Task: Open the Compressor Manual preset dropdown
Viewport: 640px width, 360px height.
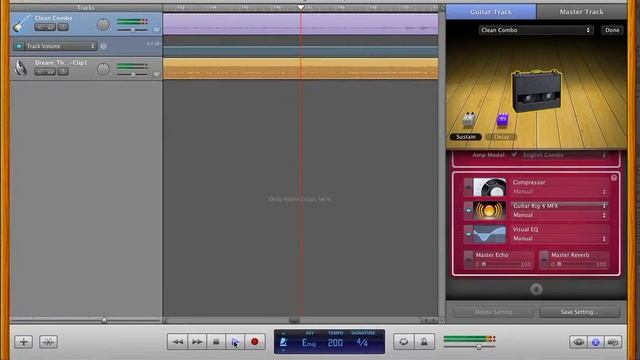Action: tap(559, 191)
